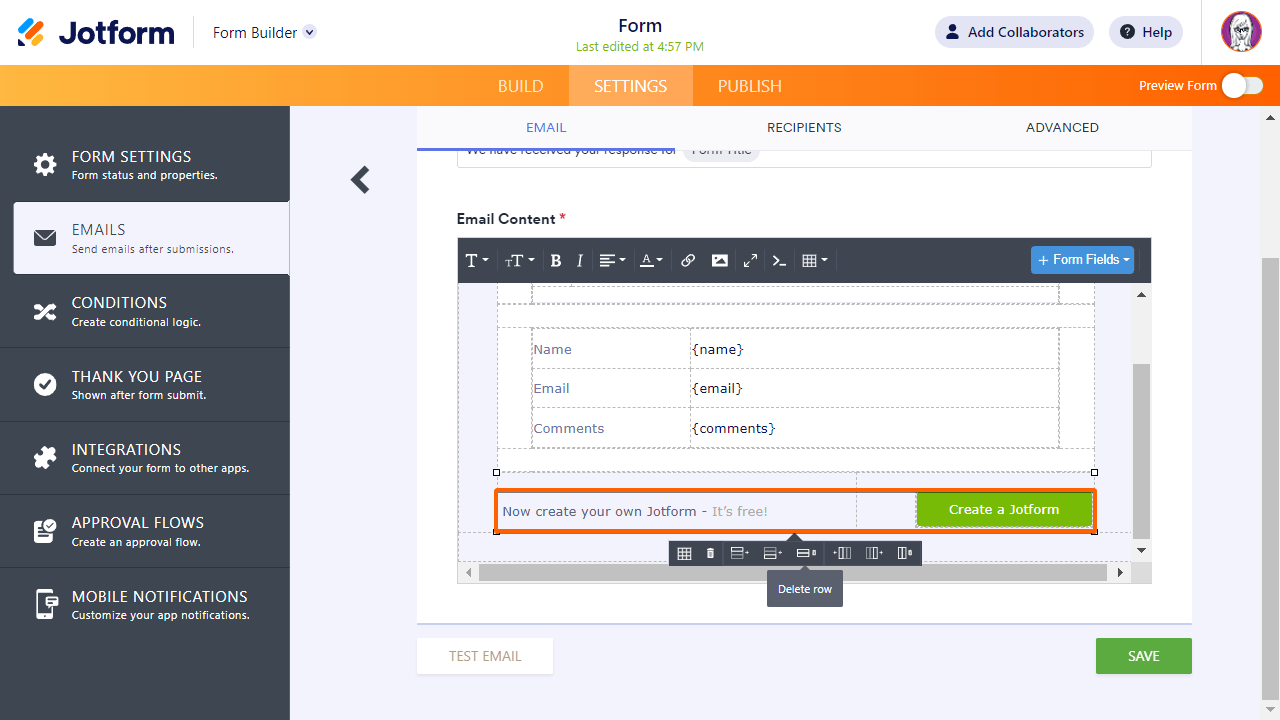Open the text color dropdown
This screenshot has width=1280, height=720.
(x=652, y=261)
